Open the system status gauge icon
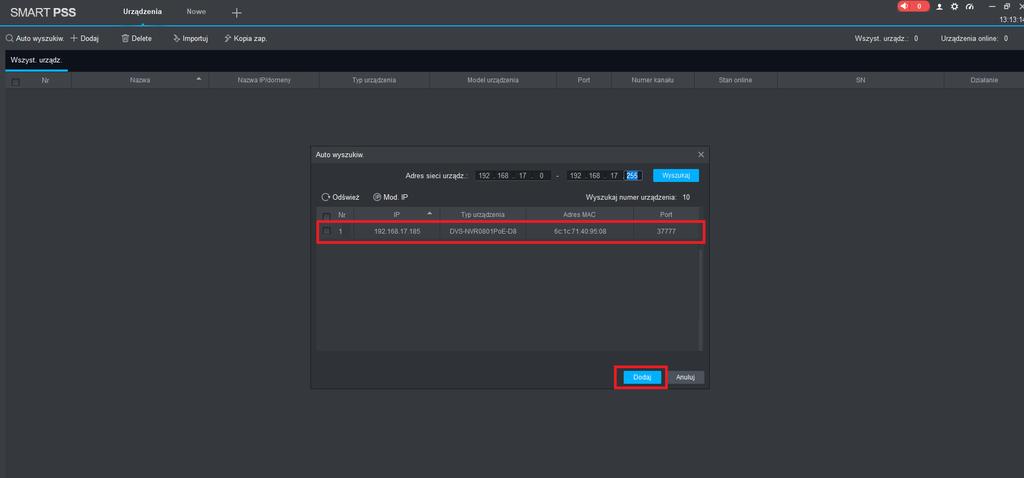1024x478 pixels. point(970,7)
